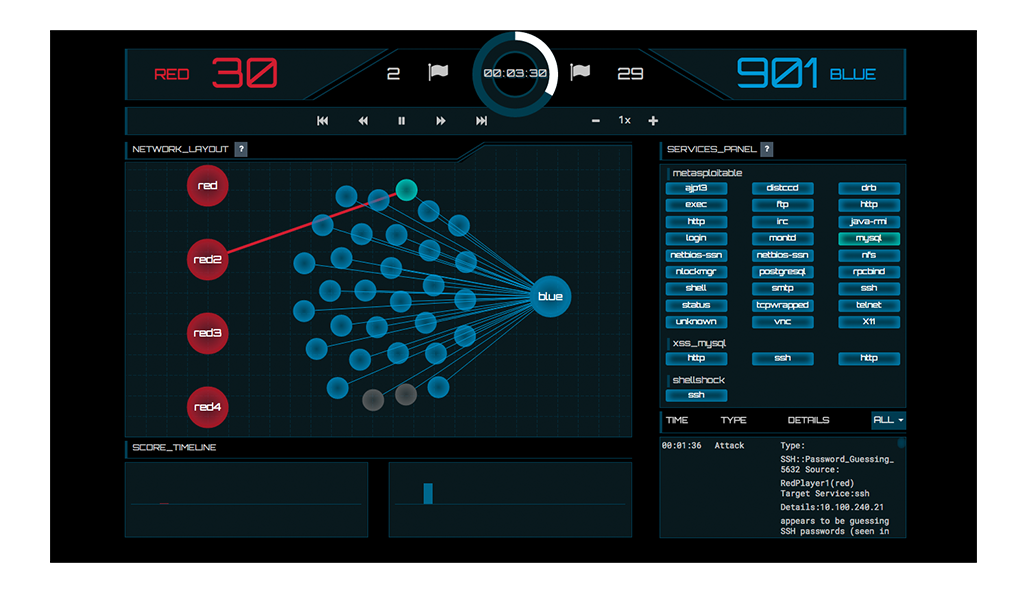This screenshot has height=593, width=1027.
Task: Pause the replay playback
Action: tap(402, 121)
